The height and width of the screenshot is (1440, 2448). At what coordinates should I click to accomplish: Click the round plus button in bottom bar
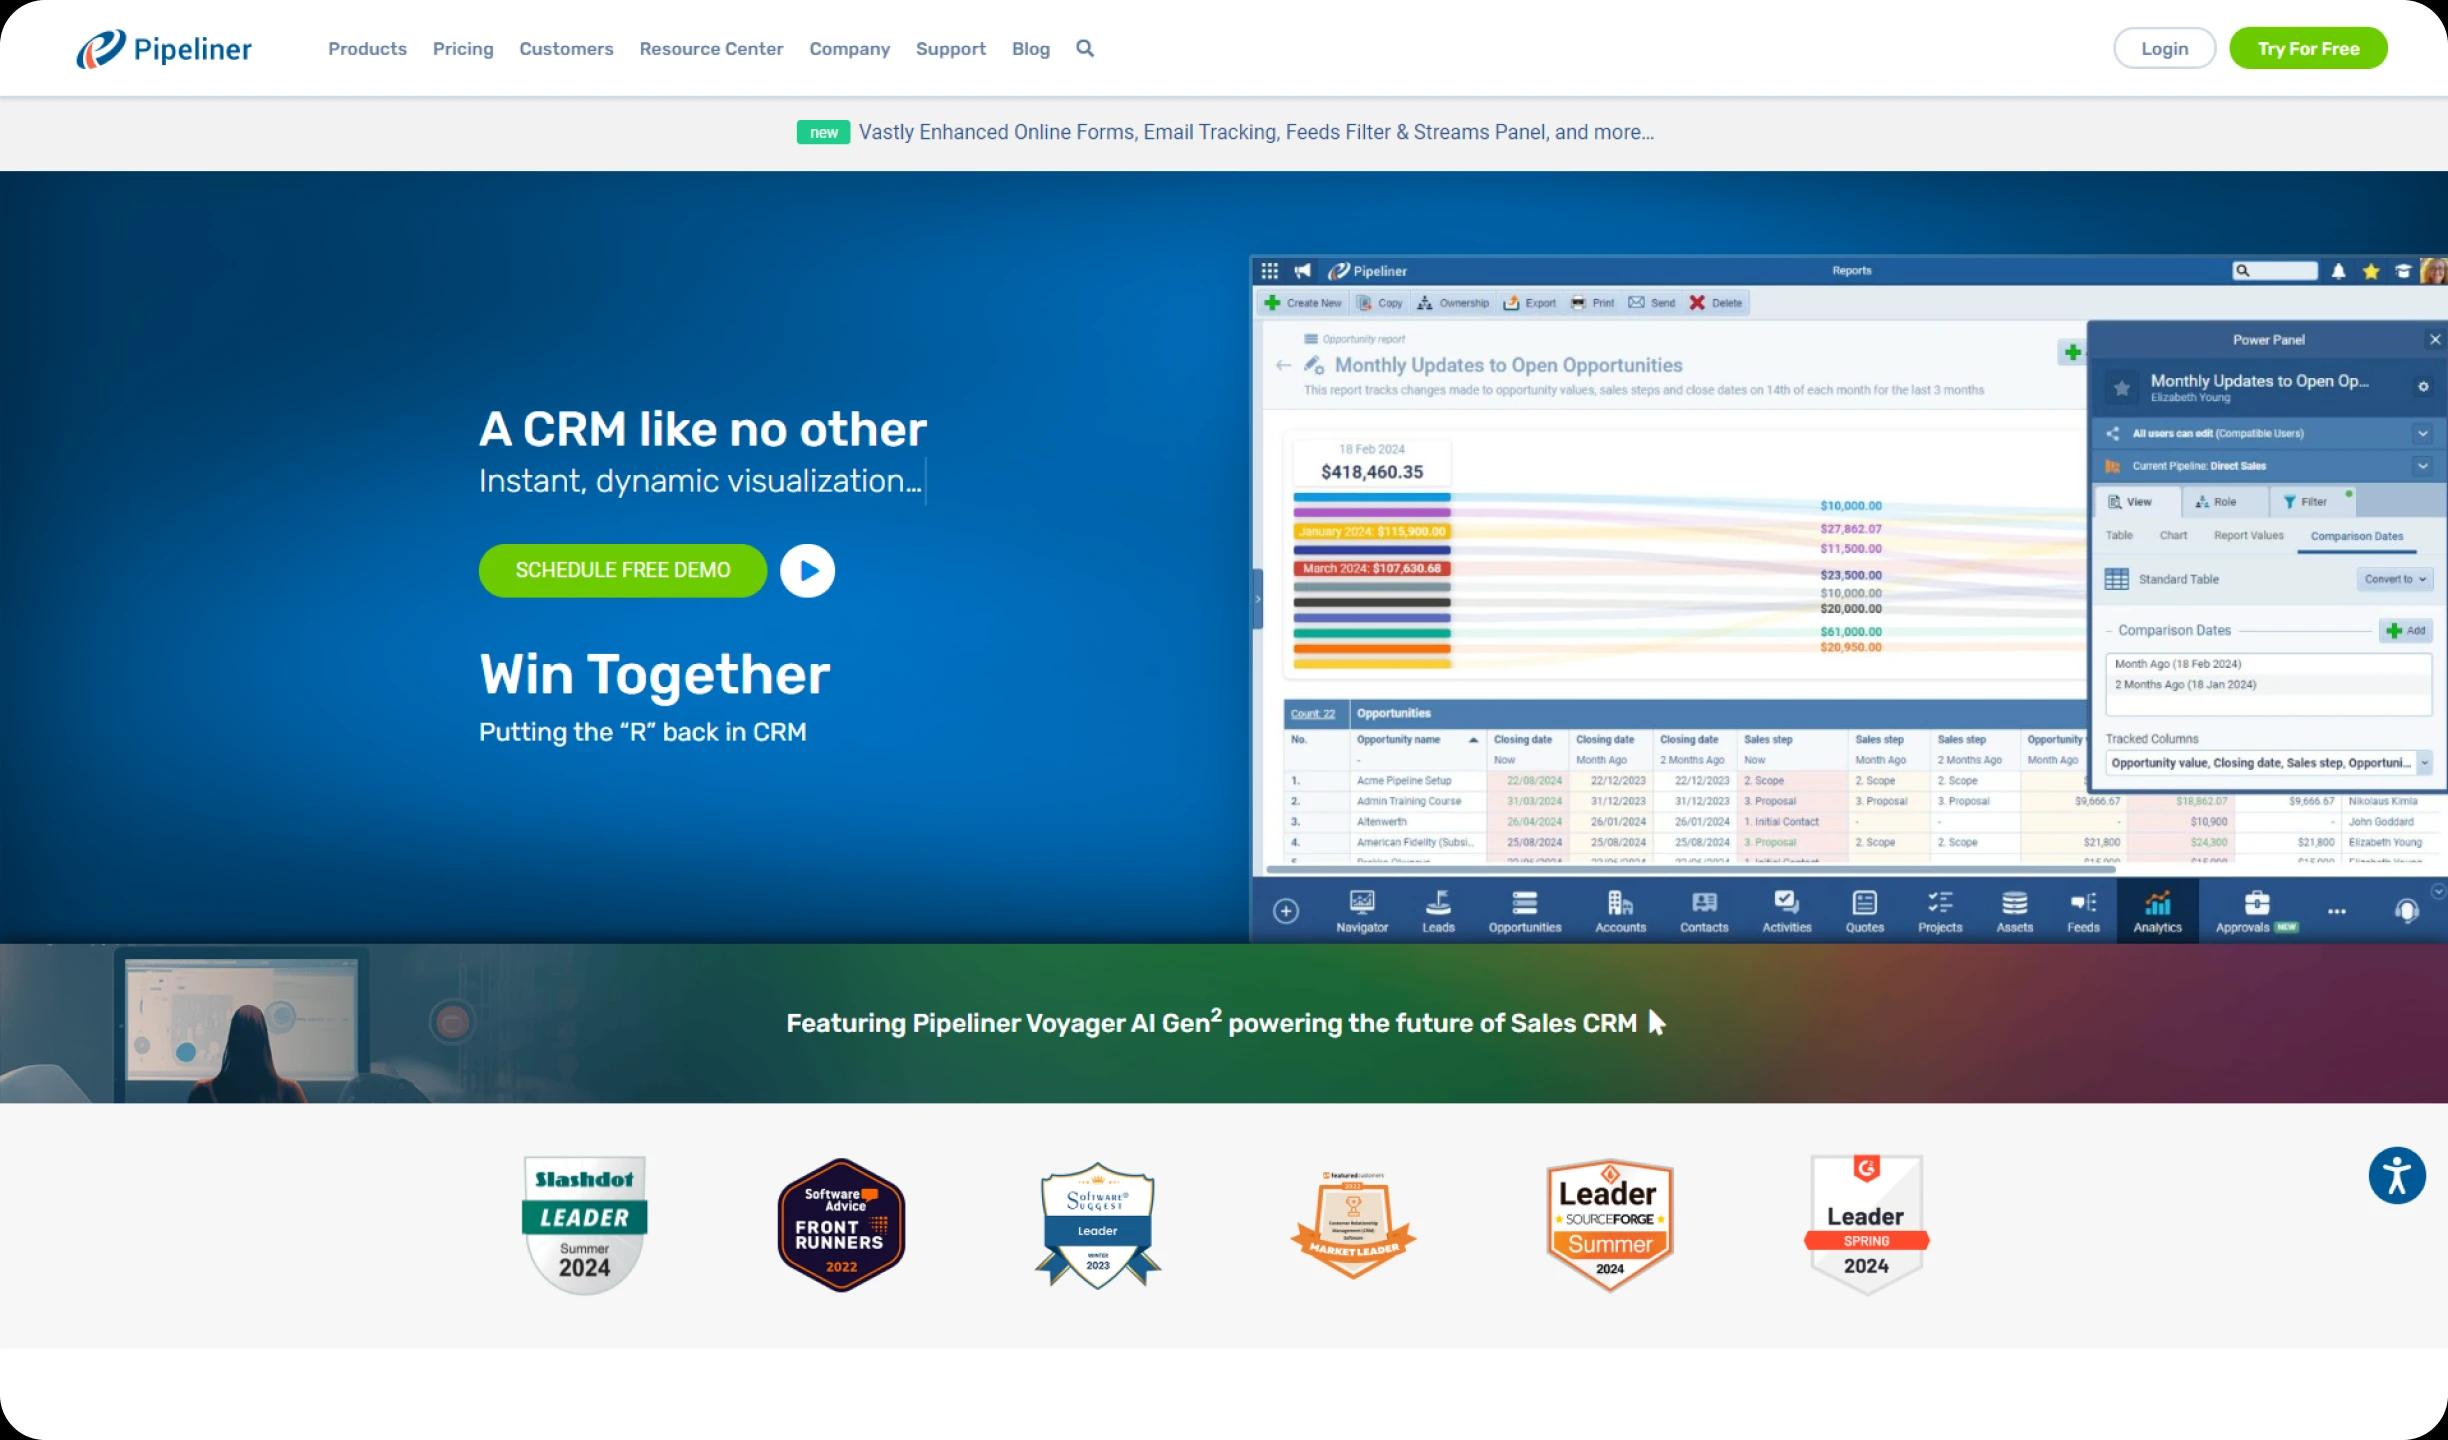pyautogui.click(x=1286, y=911)
